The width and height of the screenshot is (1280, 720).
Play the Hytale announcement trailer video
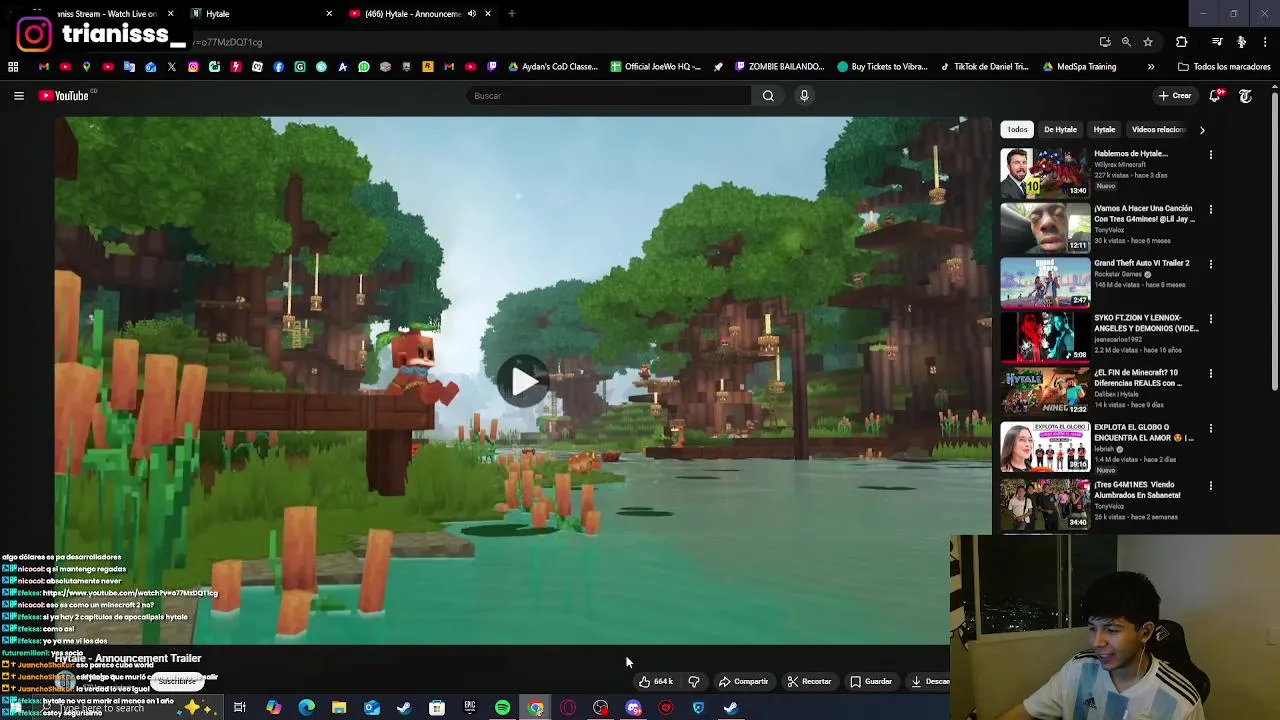(x=523, y=382)
